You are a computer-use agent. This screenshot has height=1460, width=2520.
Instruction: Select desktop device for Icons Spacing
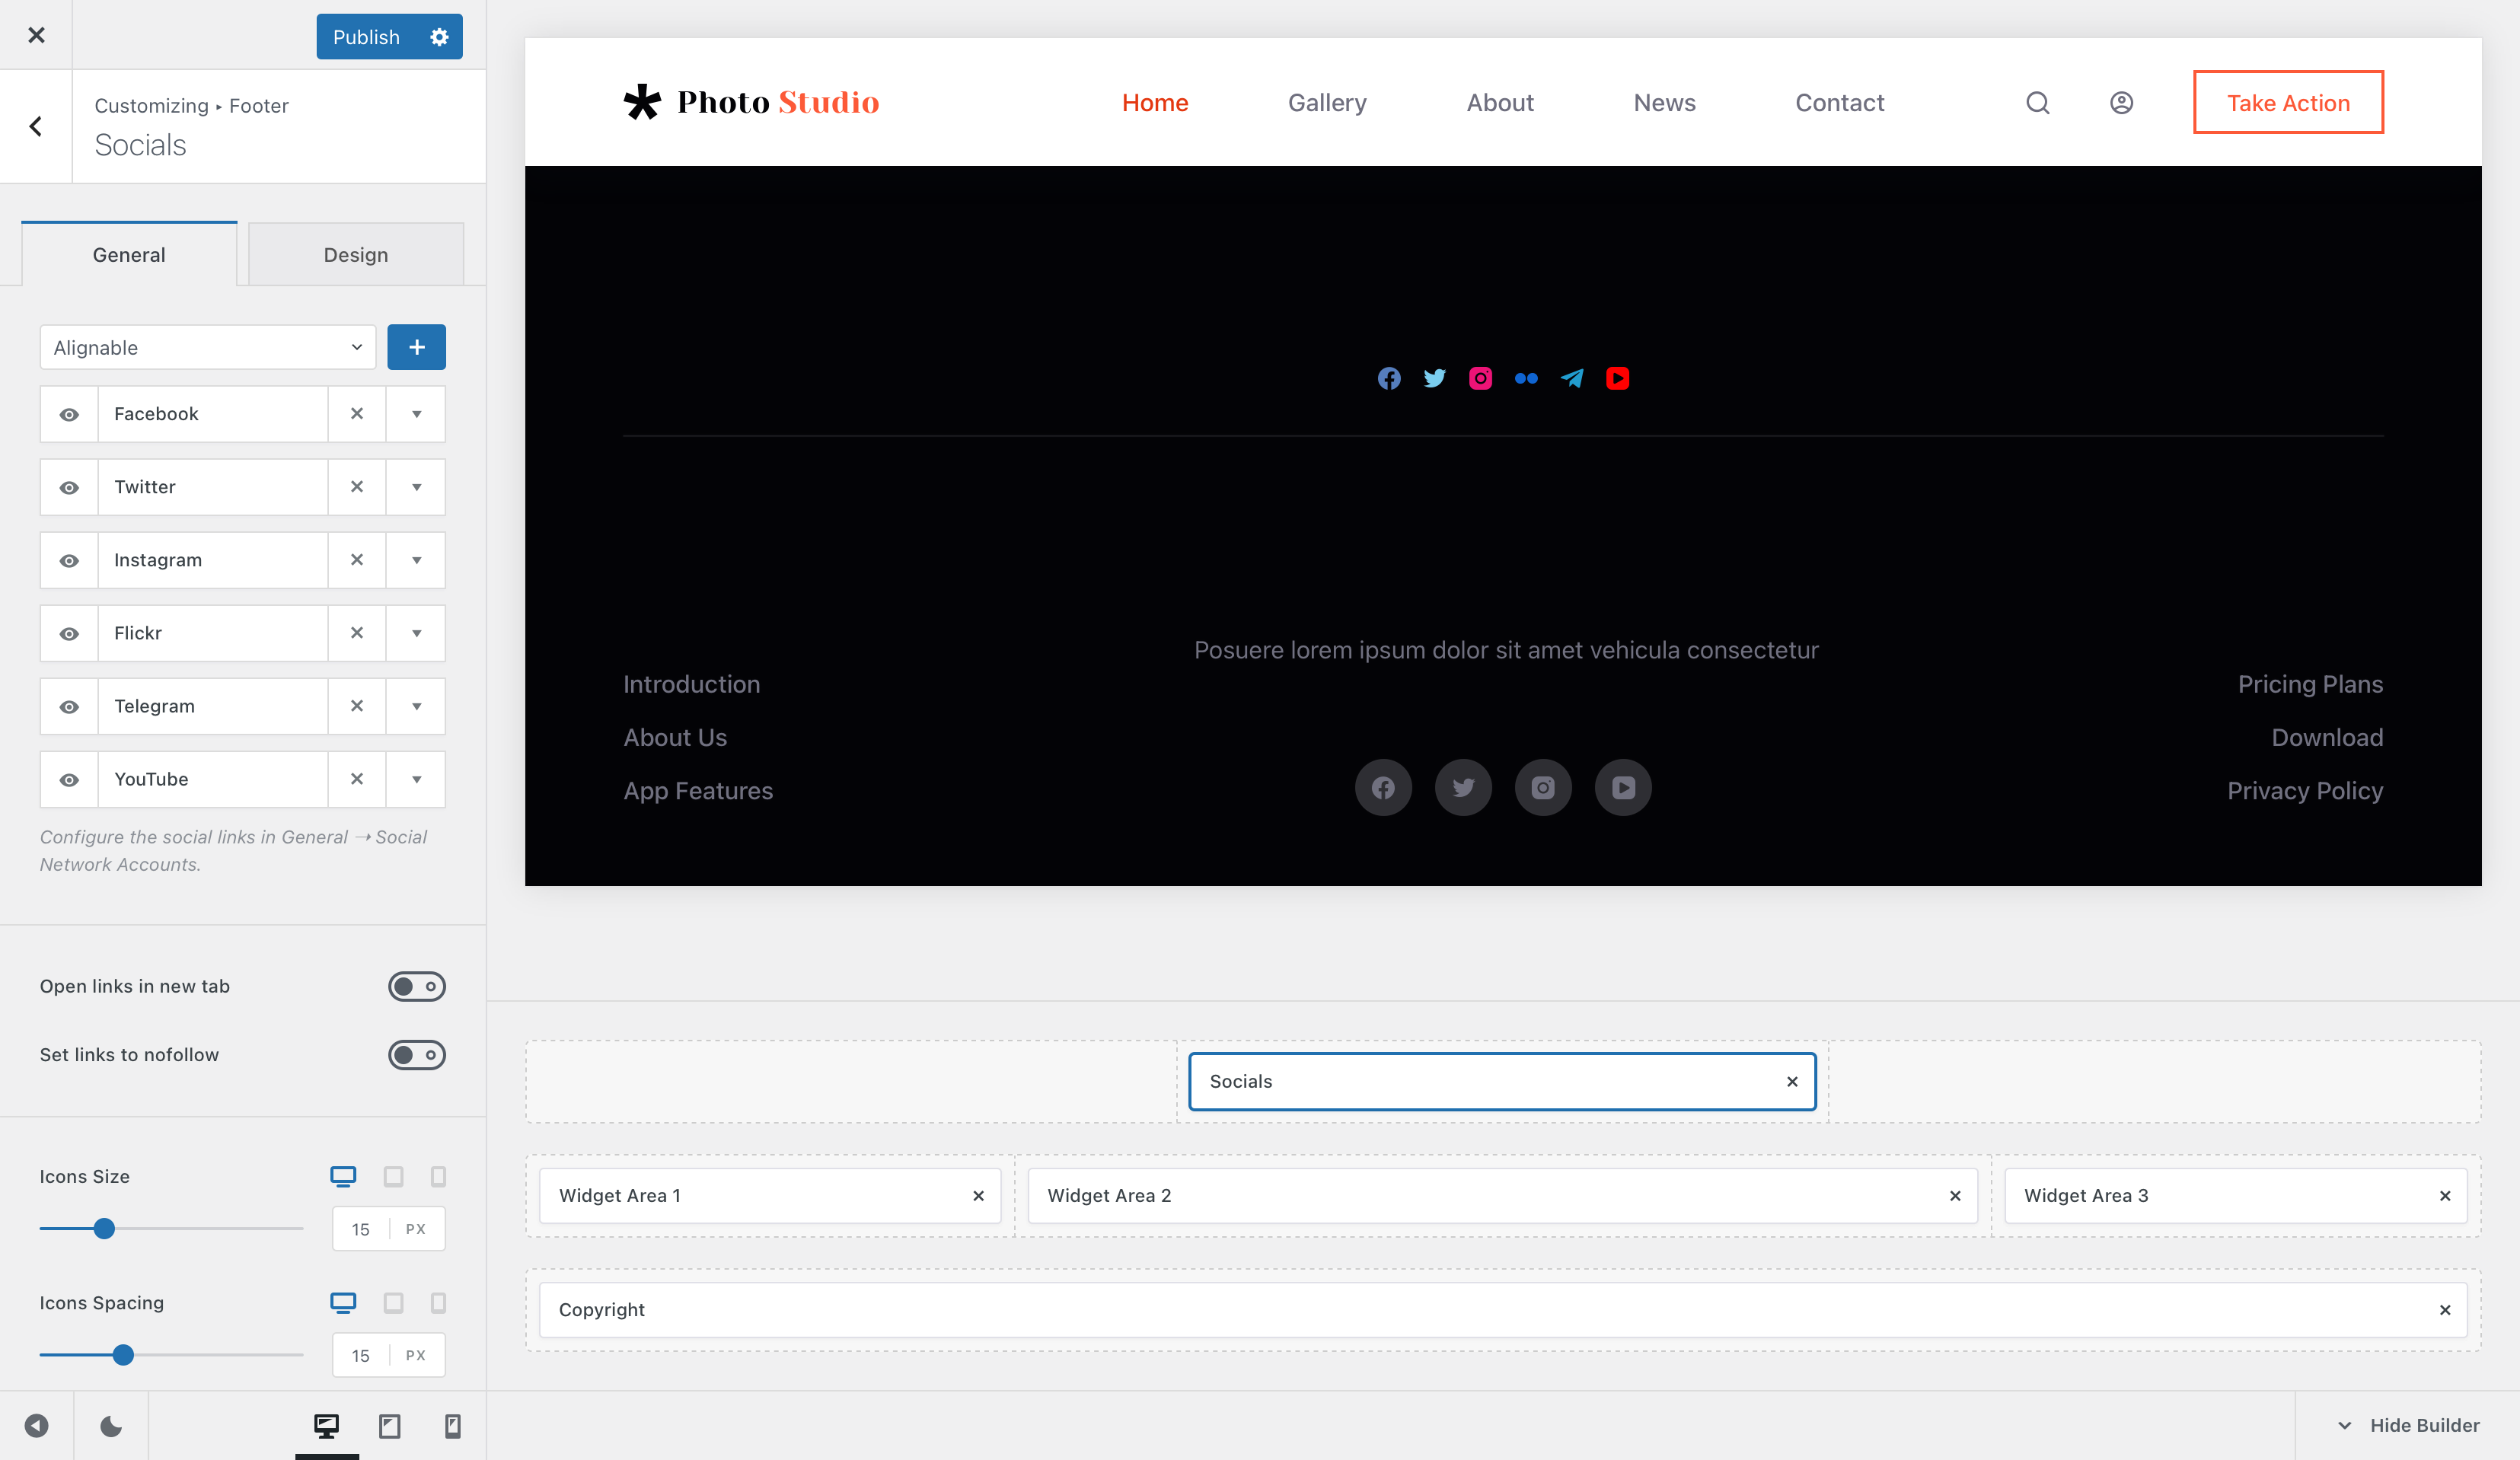[x=343, y=1302]
